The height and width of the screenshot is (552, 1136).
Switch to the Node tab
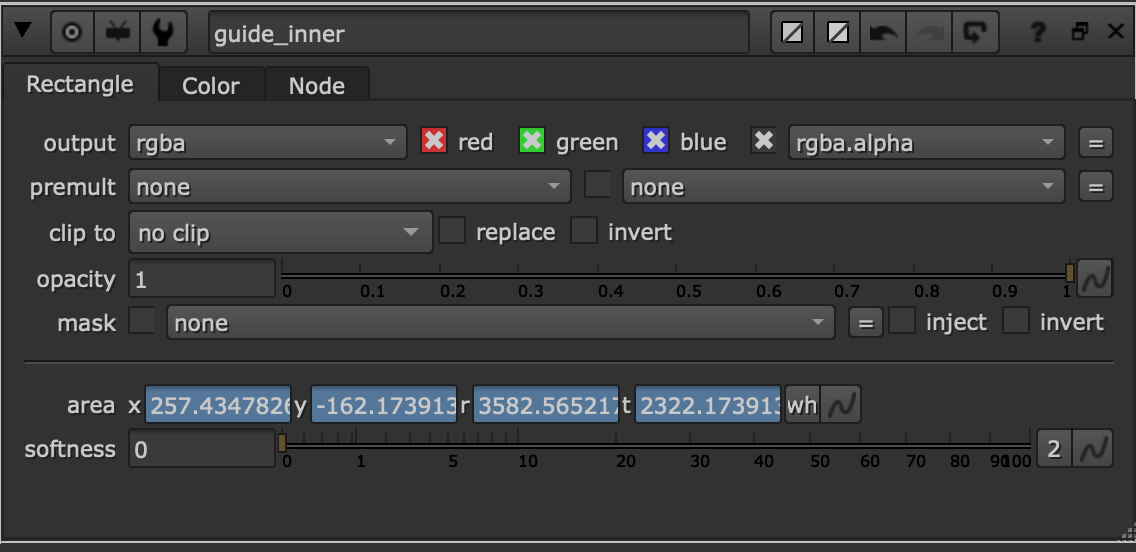317,86
